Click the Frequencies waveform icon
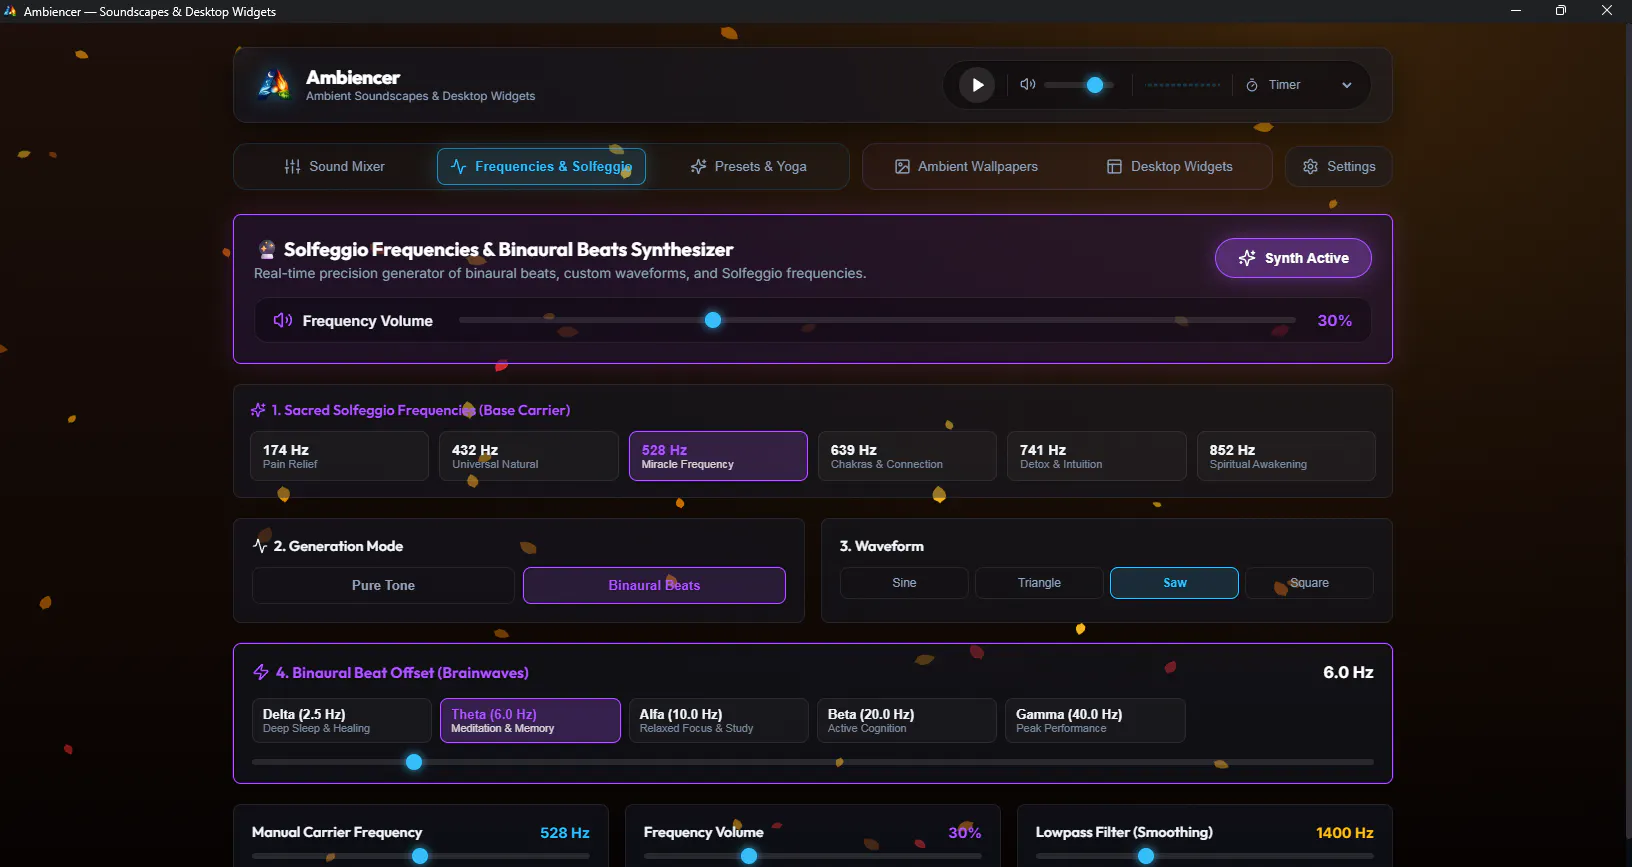The height and width of the screenshot is (867, 1632). coord(459,167)
